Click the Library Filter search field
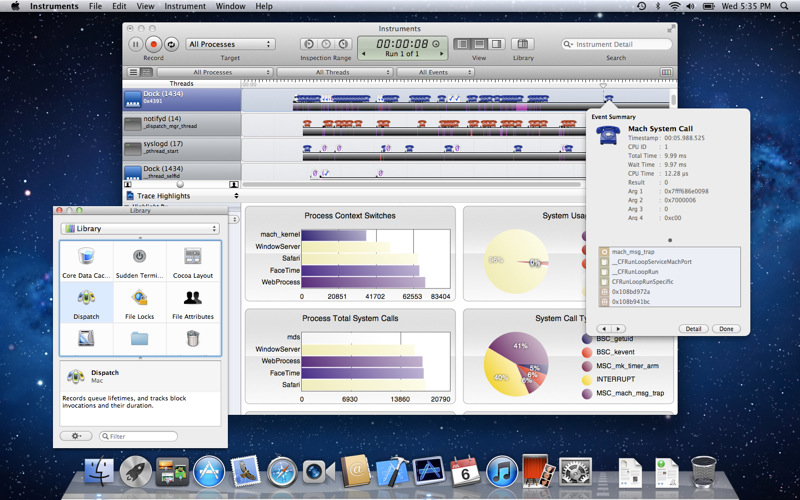The height and width of the screenshot is (500, 800). point(138,436)
